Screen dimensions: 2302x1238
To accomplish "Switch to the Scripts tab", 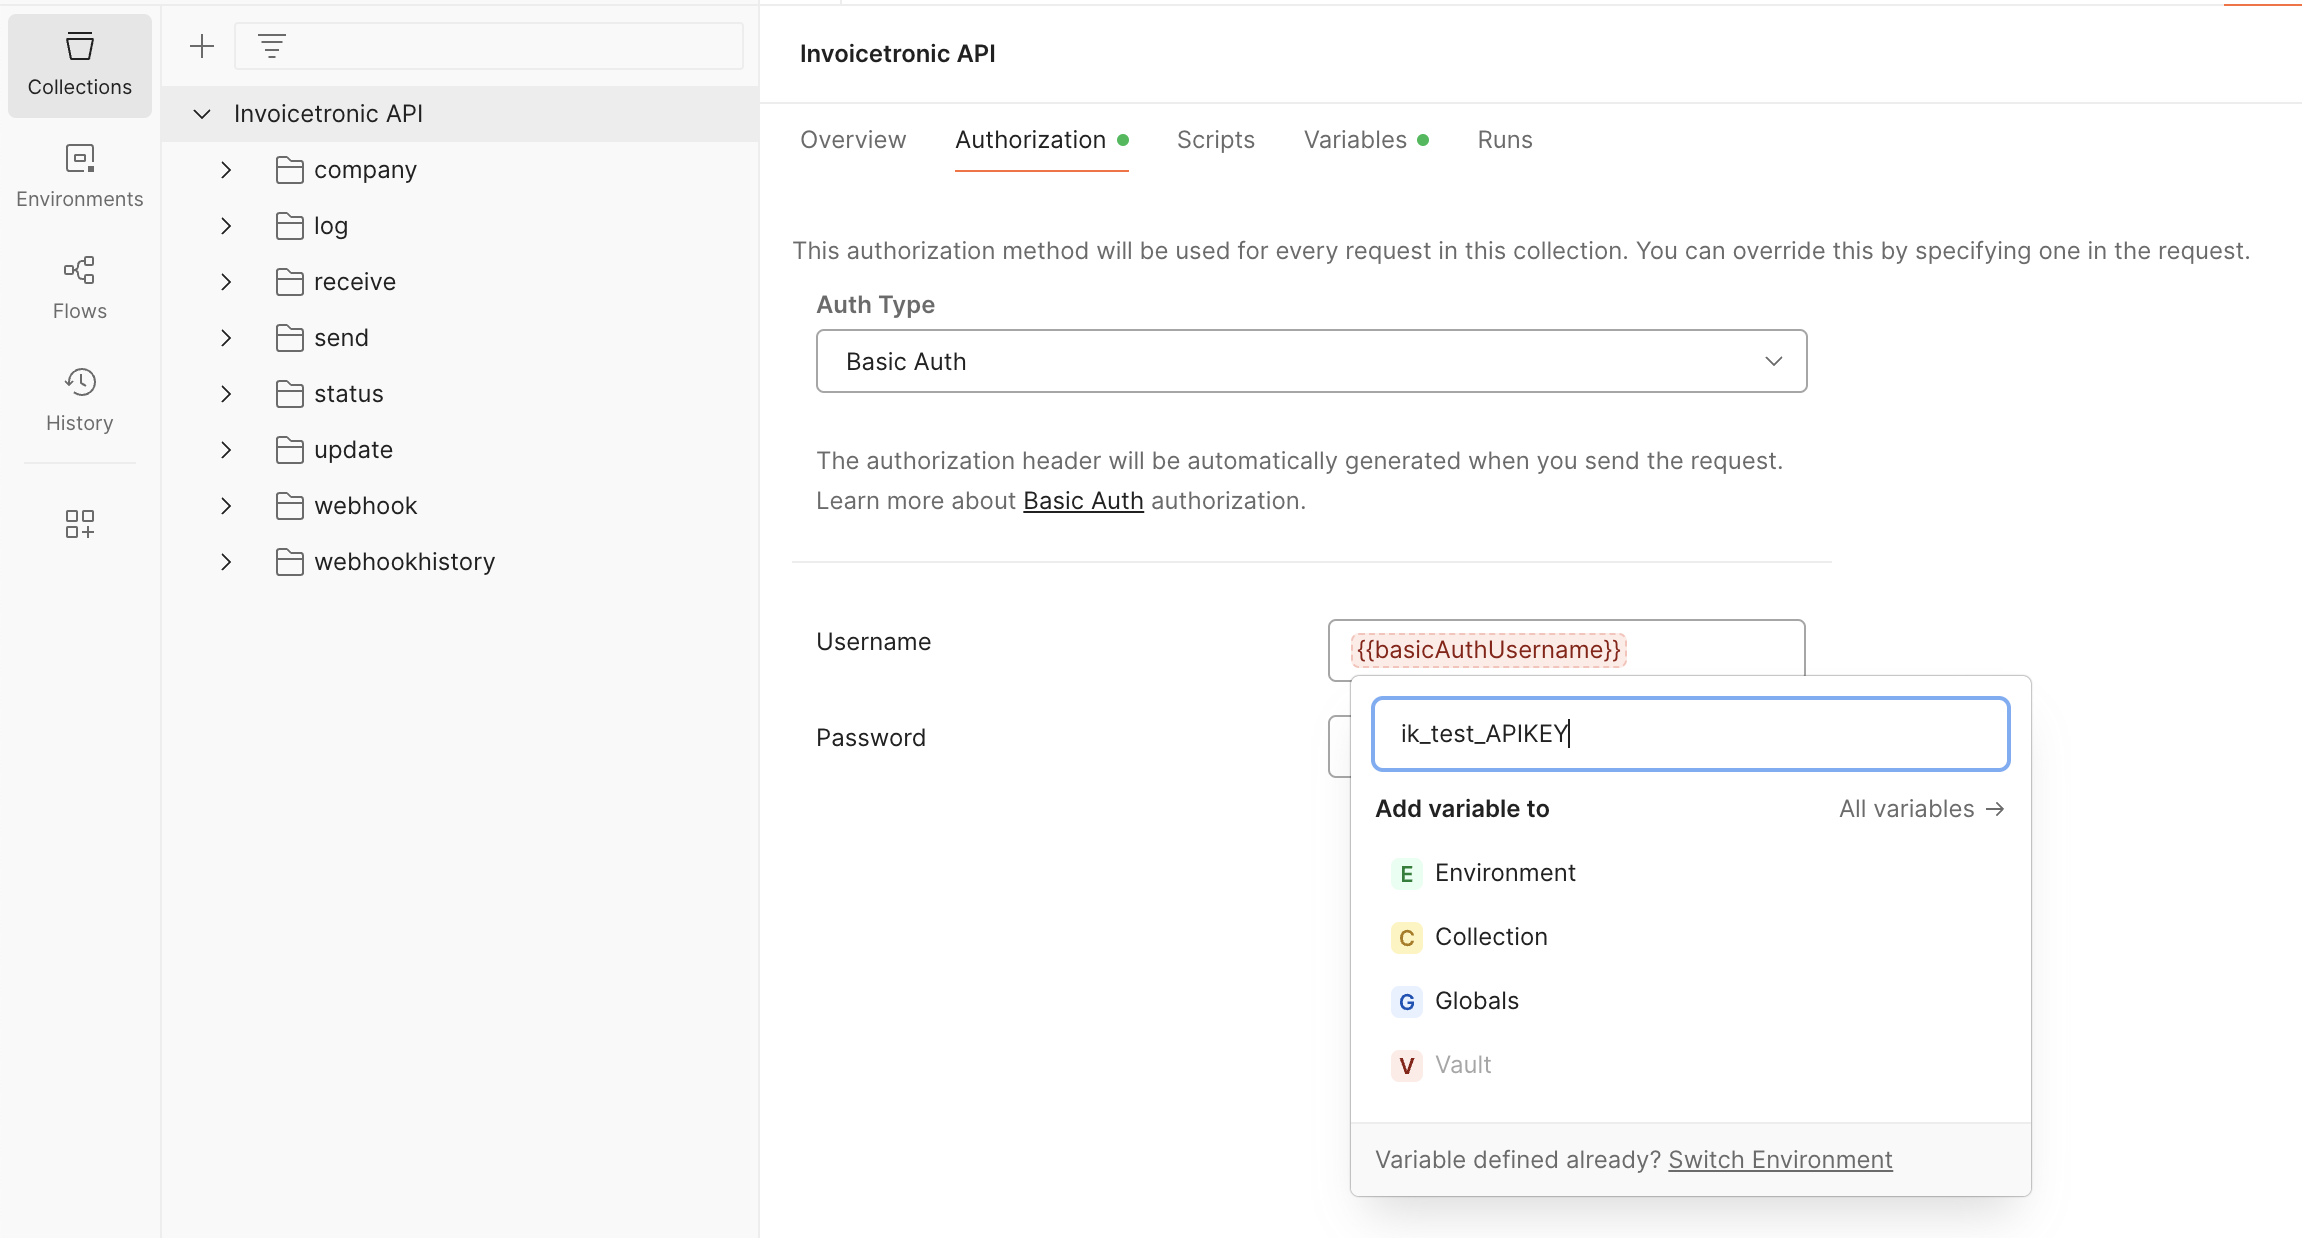I will click(1215, 140).
